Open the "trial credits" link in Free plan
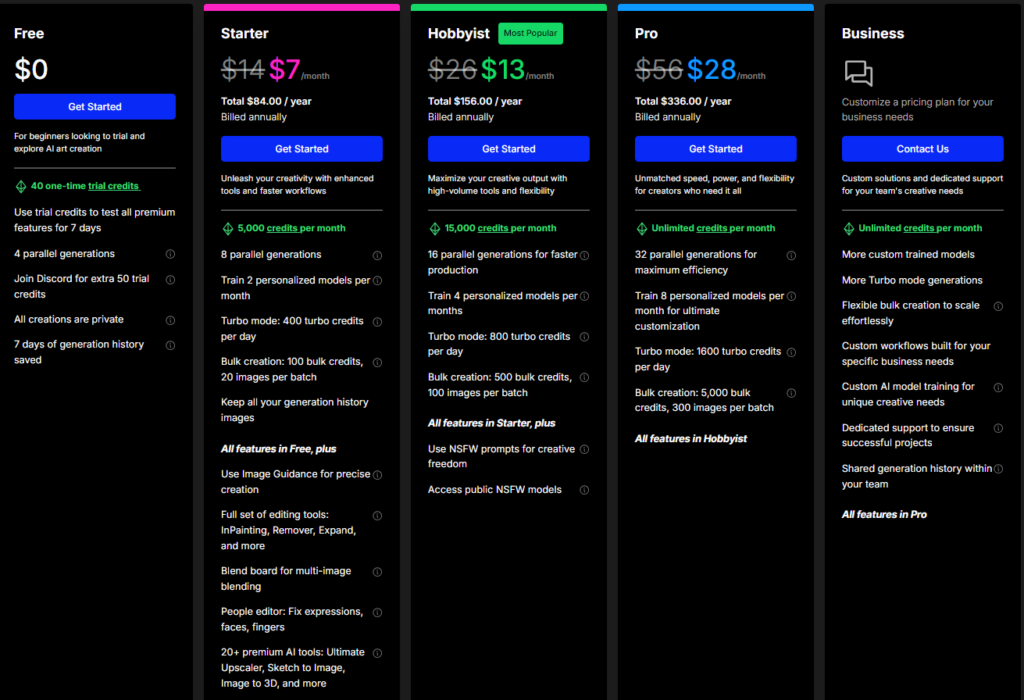 tap(113, 186)
